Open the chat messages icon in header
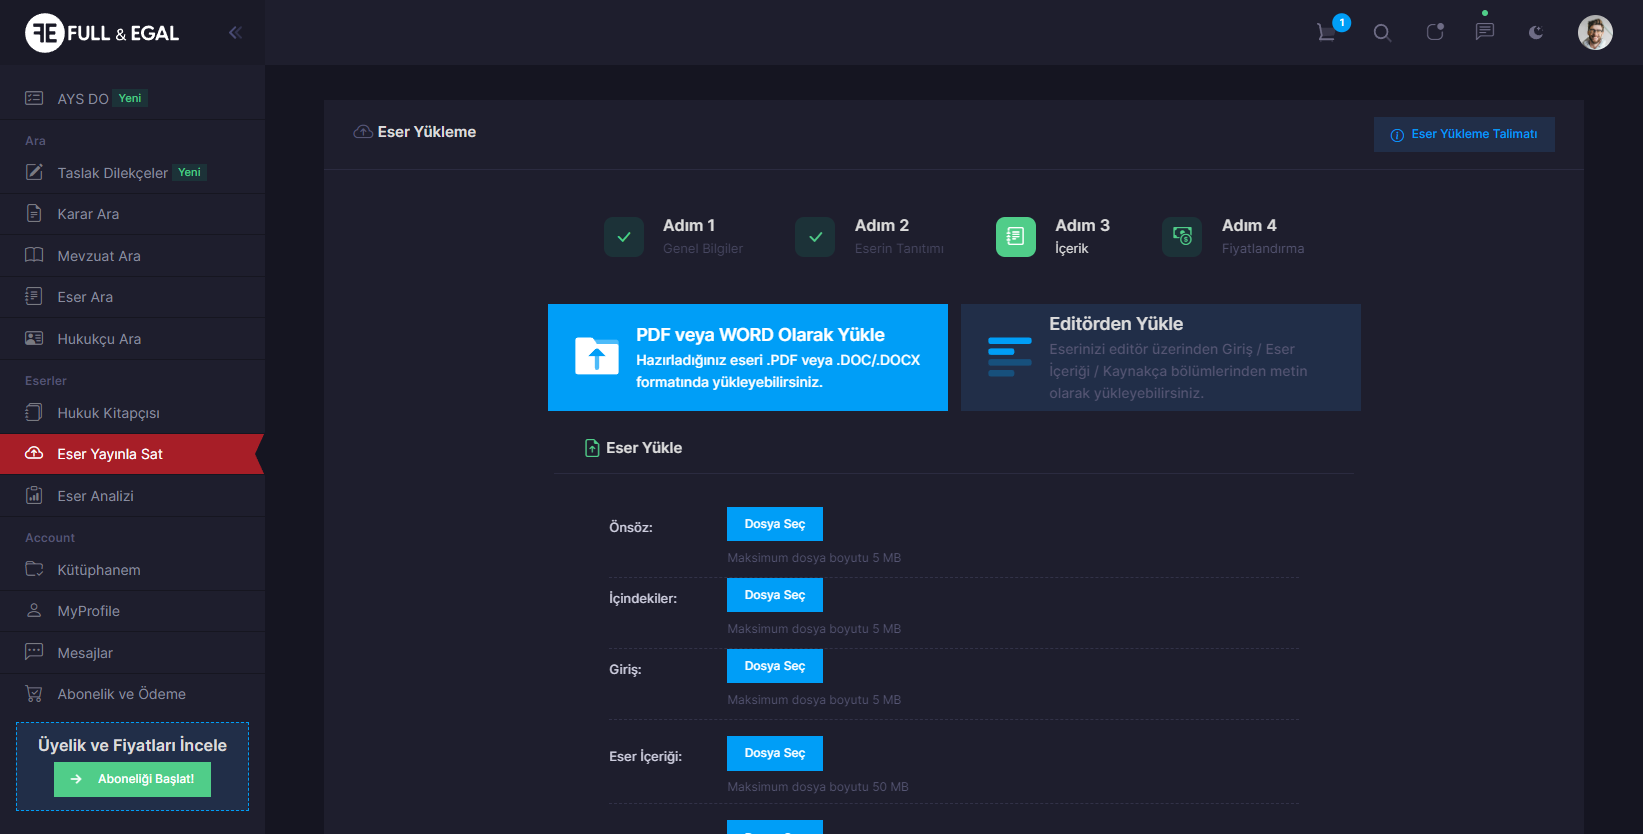1643x834 pixels. pos(1485,32)
